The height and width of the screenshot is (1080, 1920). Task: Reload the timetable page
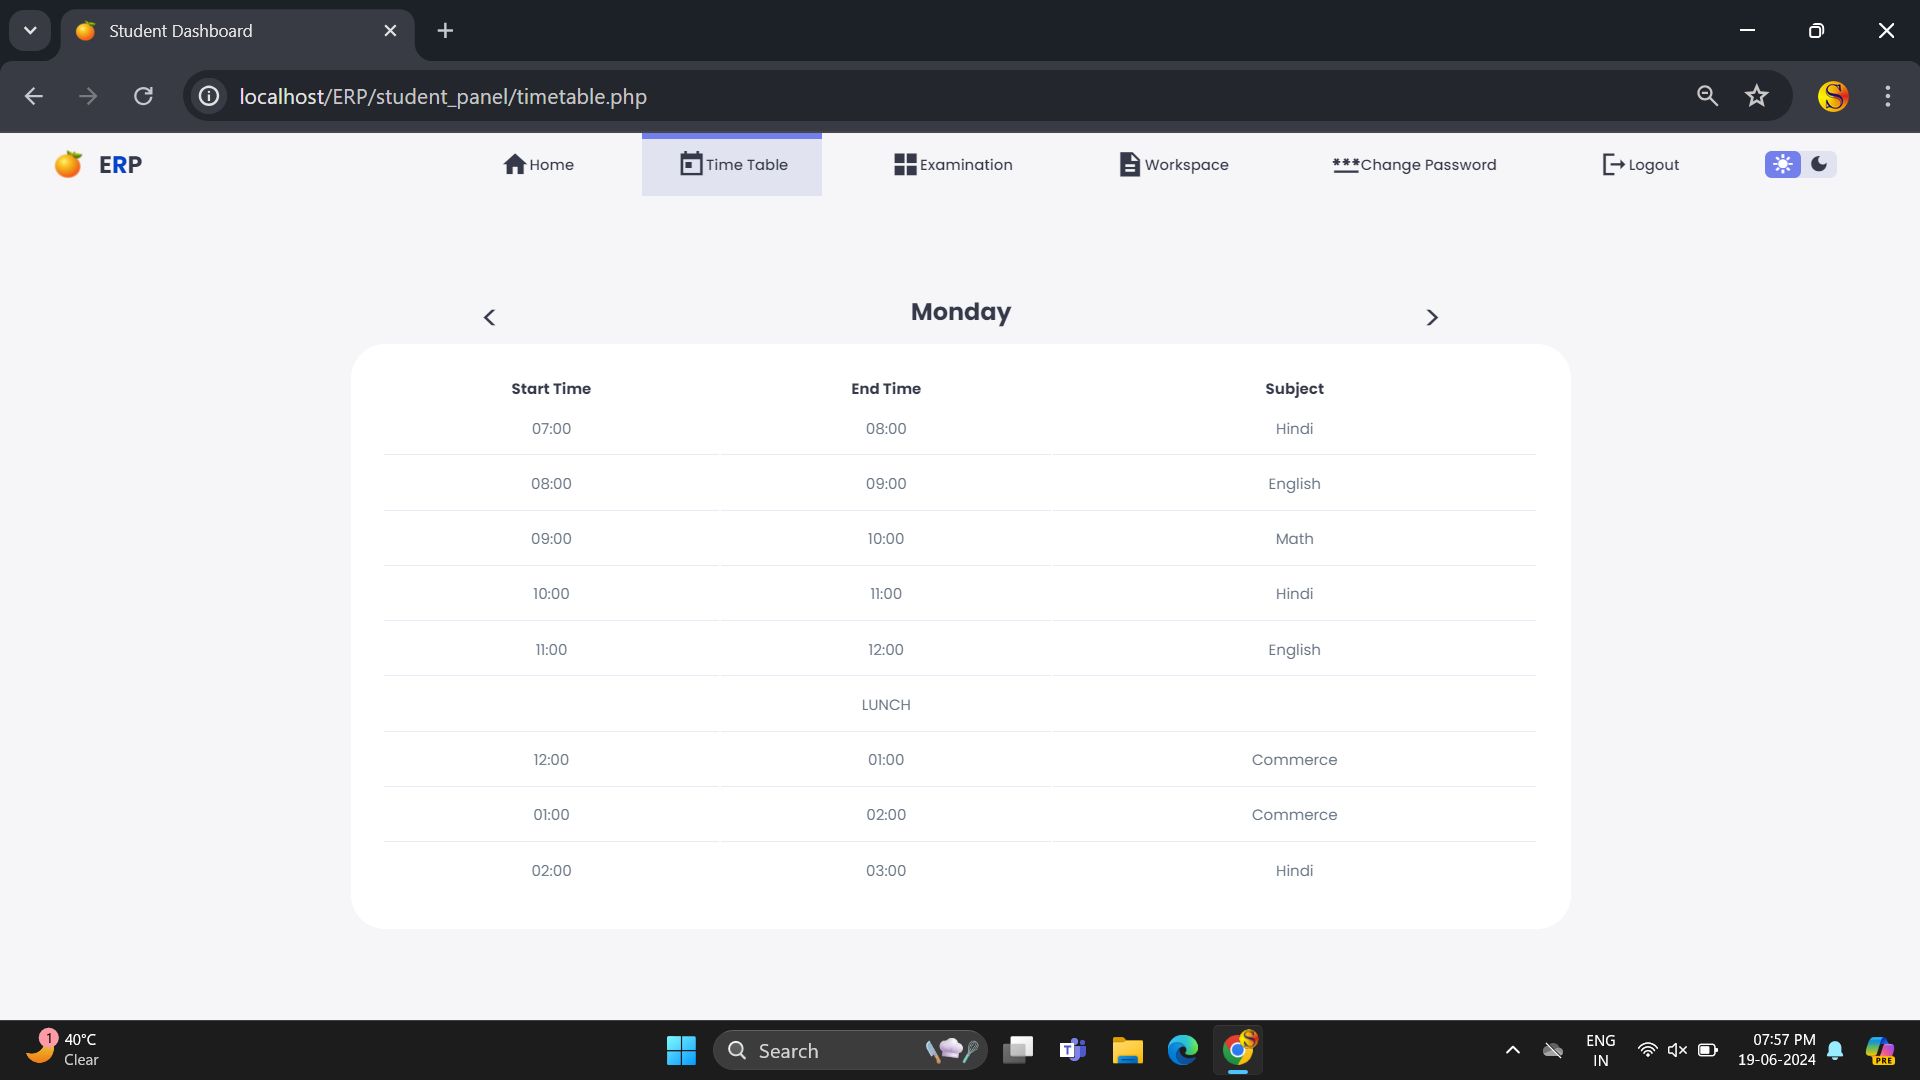[143, 96]
